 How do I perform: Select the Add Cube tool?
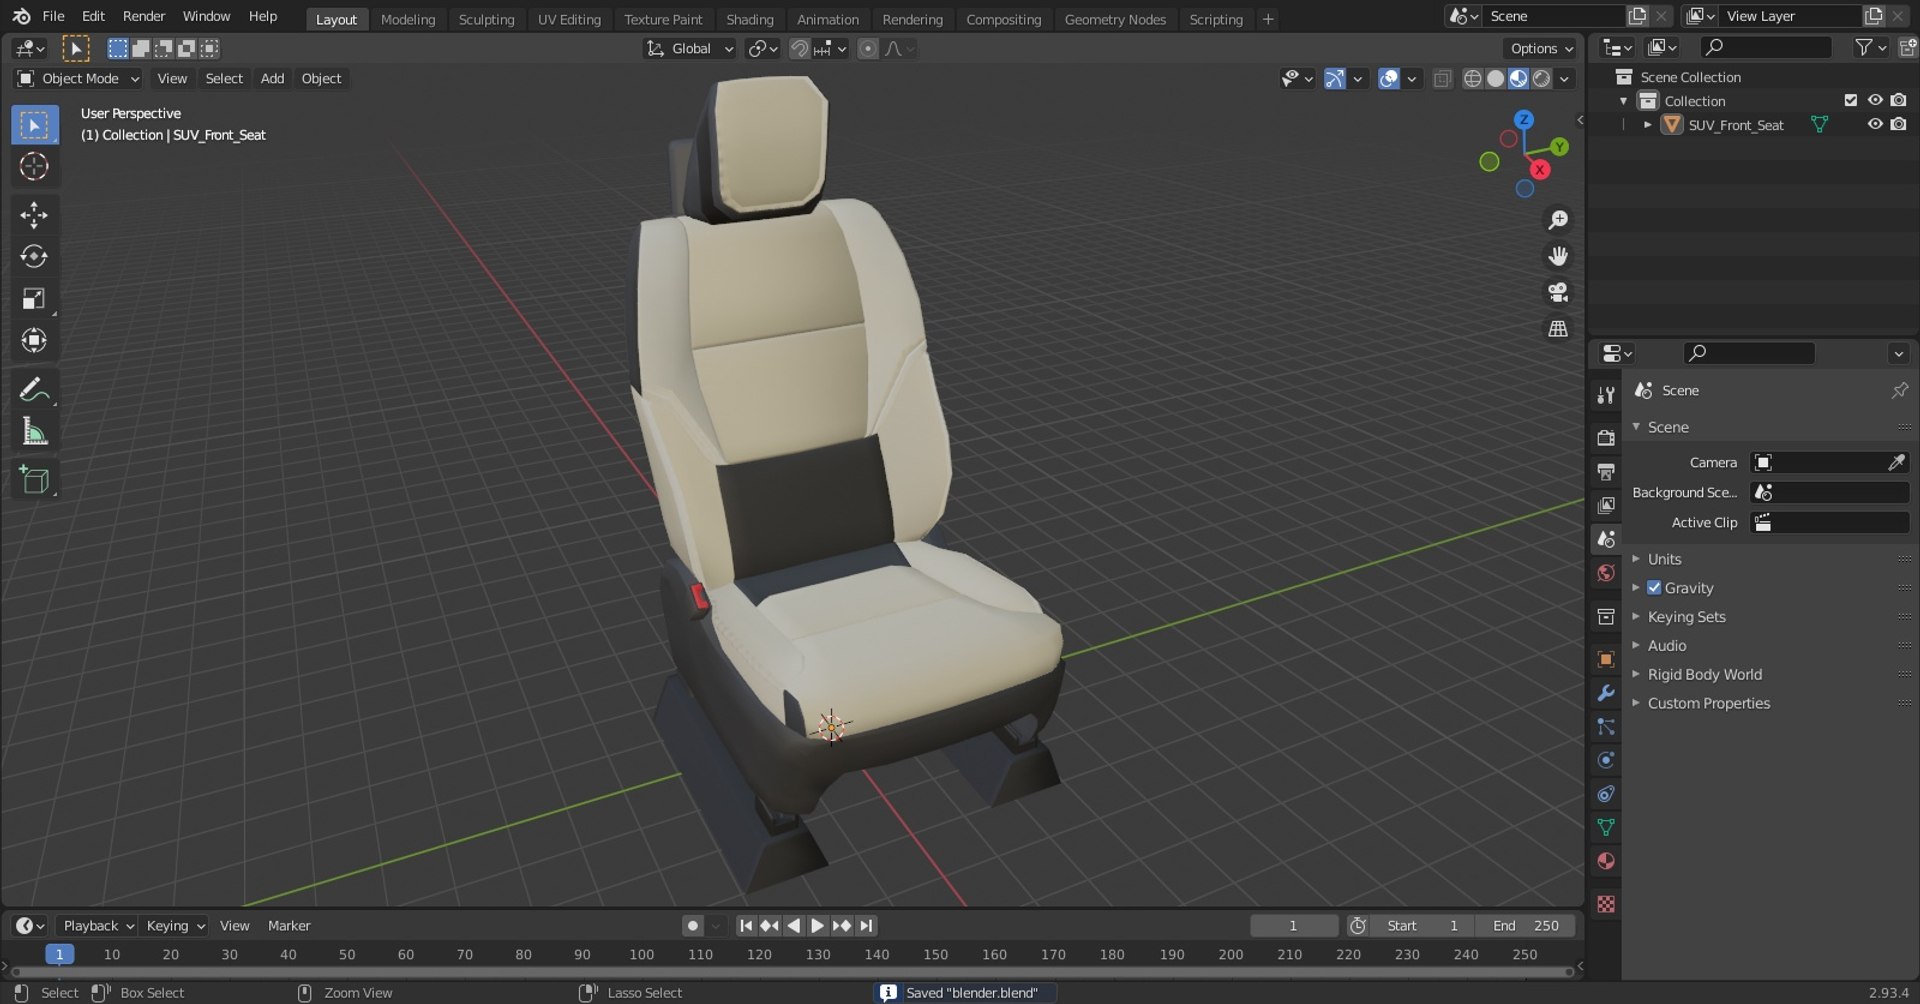34,481
